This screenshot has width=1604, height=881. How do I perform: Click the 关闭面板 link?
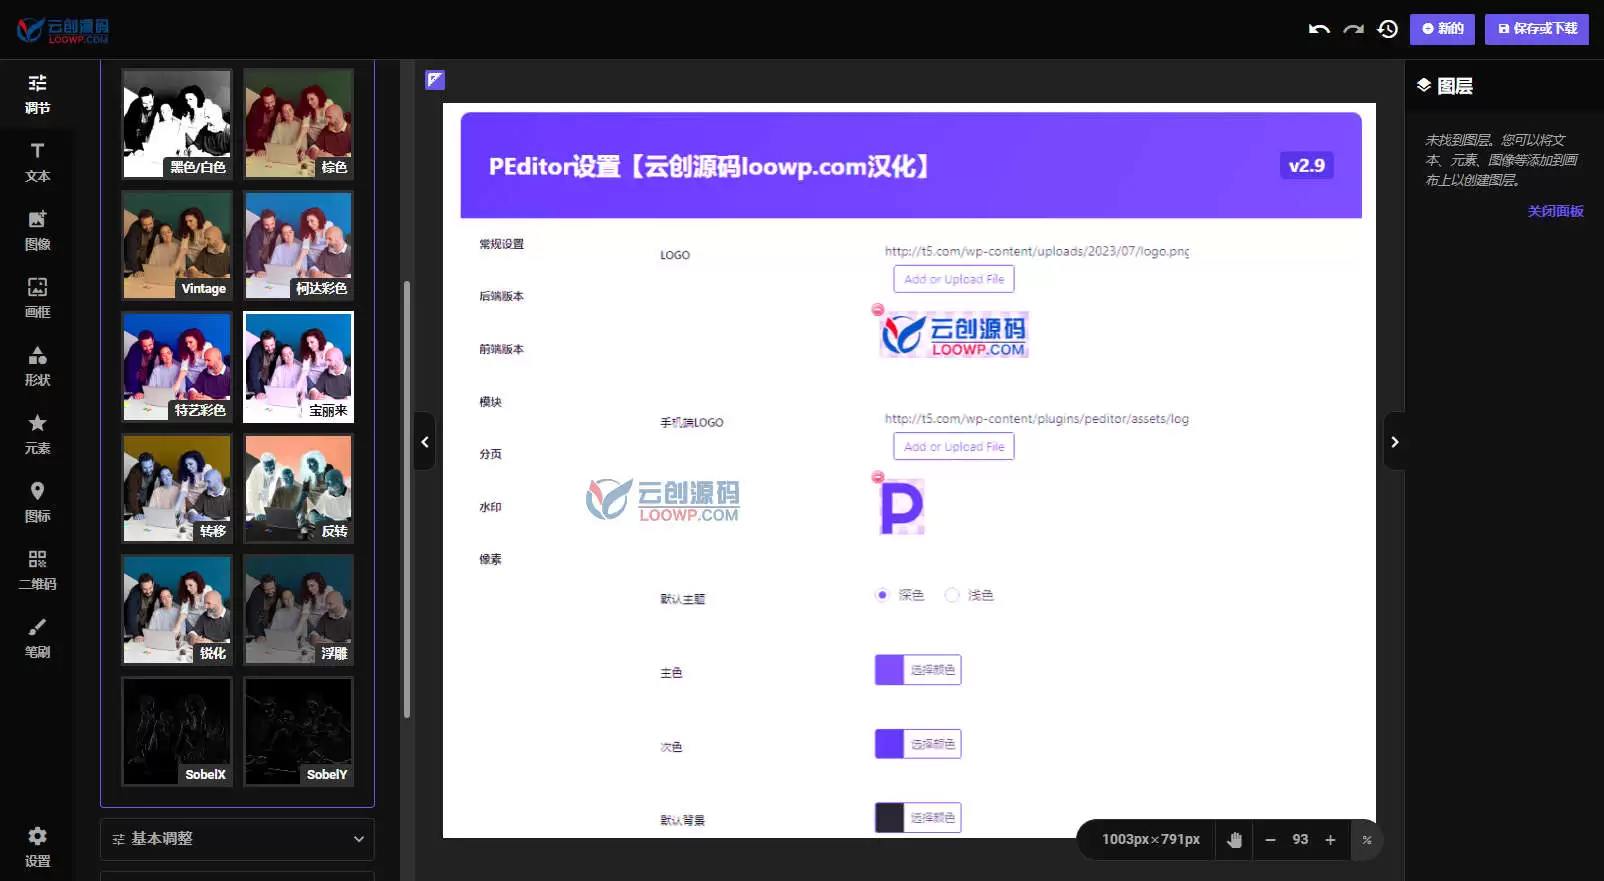pos(1555,211)
